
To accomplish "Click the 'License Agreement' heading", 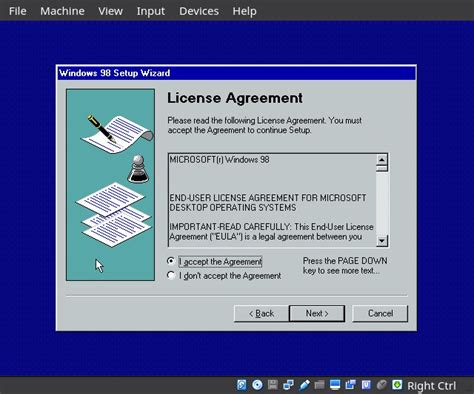I will (235, 98).
